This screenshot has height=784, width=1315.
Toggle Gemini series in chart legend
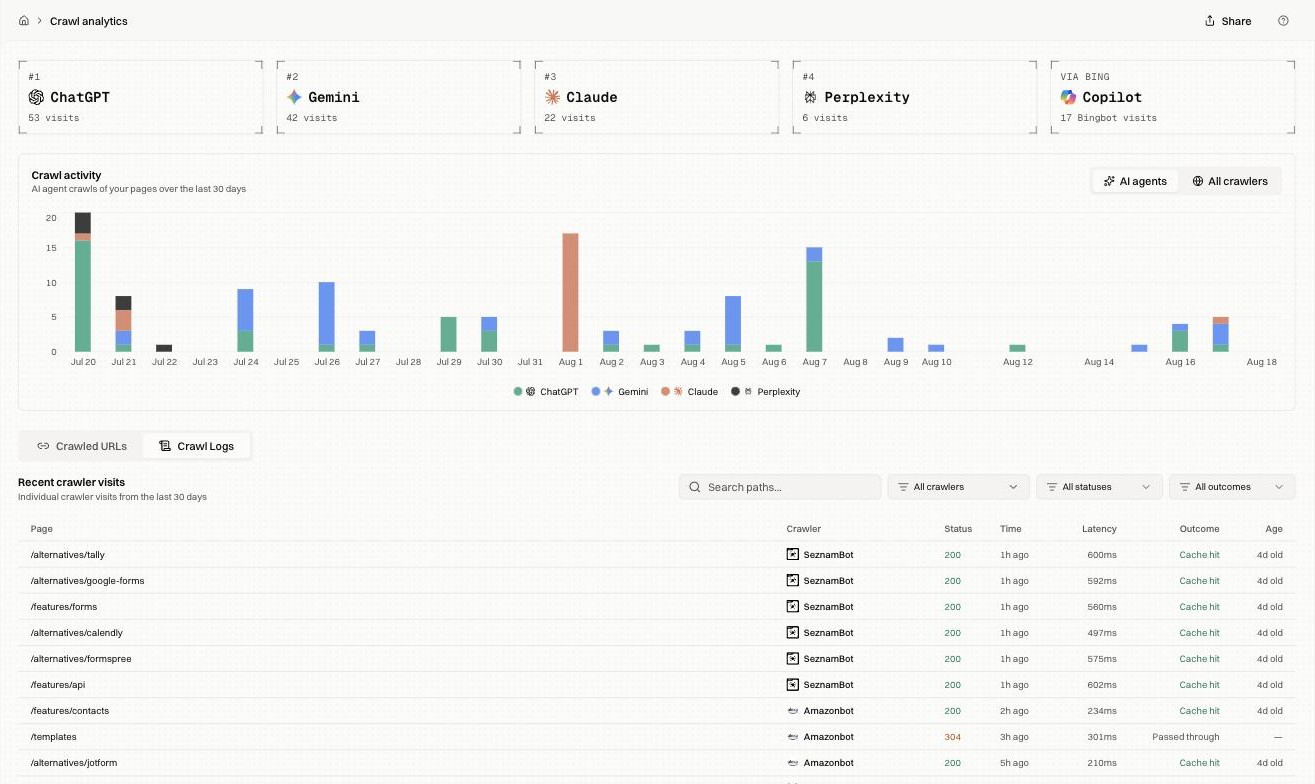coord(620,392)
